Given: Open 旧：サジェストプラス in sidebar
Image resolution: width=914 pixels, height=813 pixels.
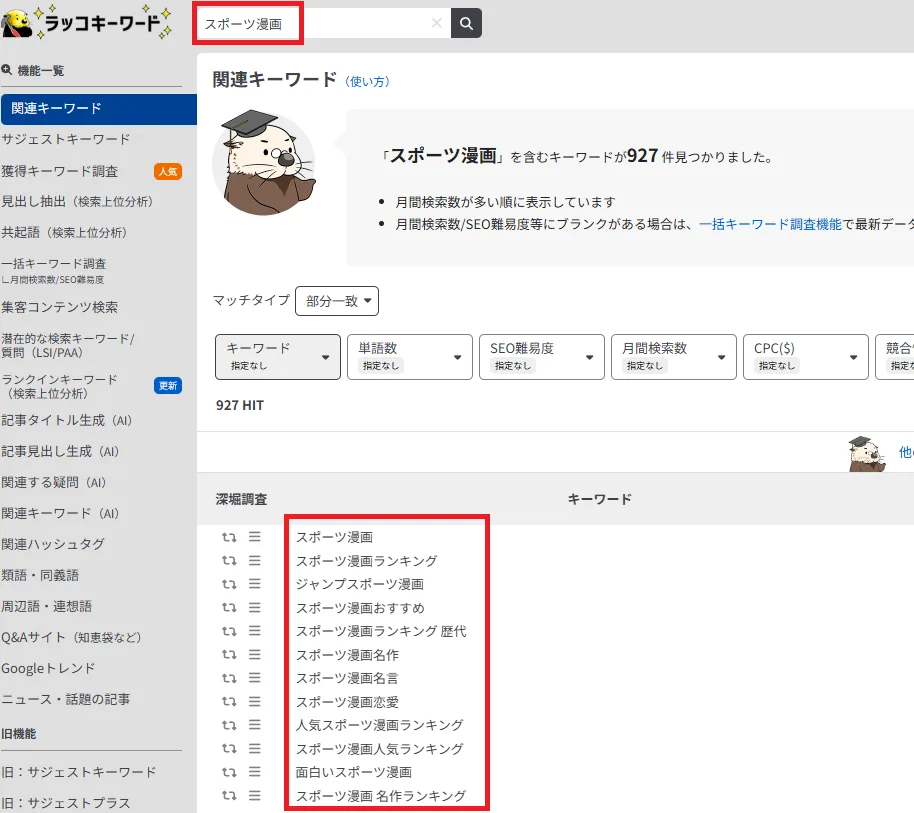Looking at the screenshot, I should click(66, 803).
